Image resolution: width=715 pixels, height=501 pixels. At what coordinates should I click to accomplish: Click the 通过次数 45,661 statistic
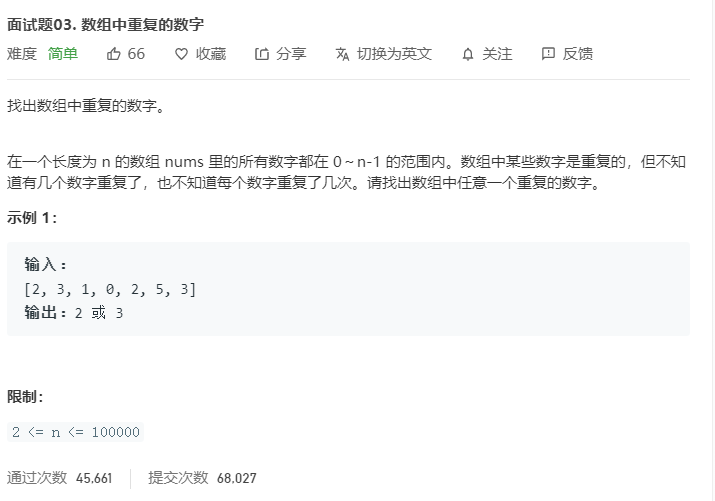click(x=59, y=478)
